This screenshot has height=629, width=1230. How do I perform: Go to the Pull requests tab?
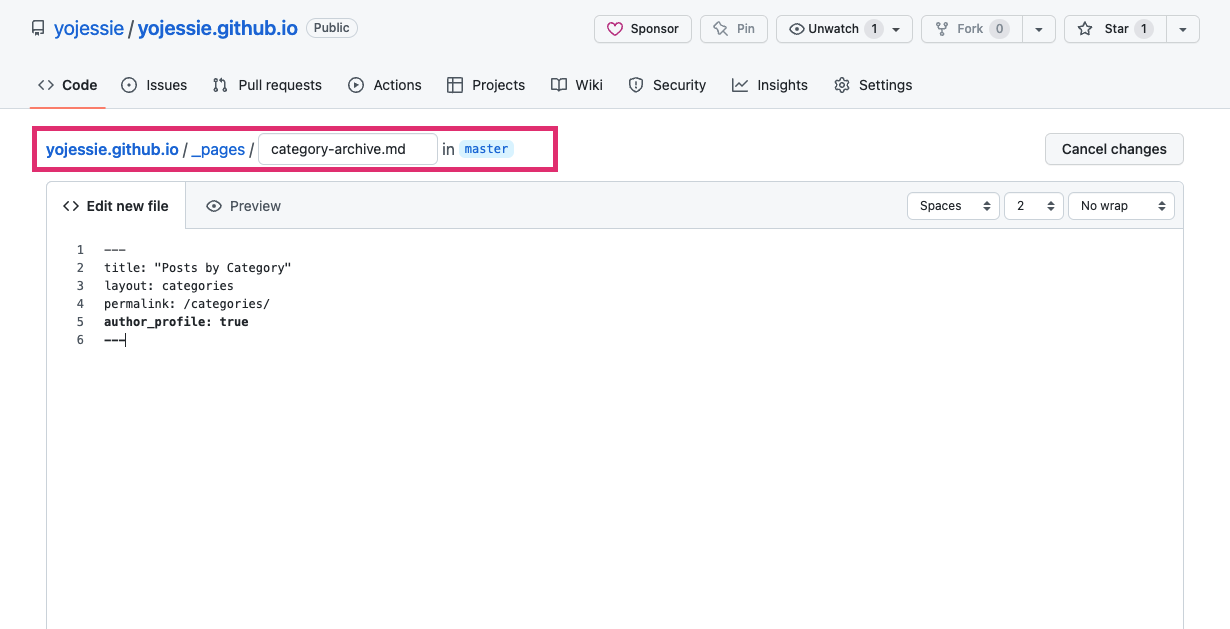tap(267, 85)
